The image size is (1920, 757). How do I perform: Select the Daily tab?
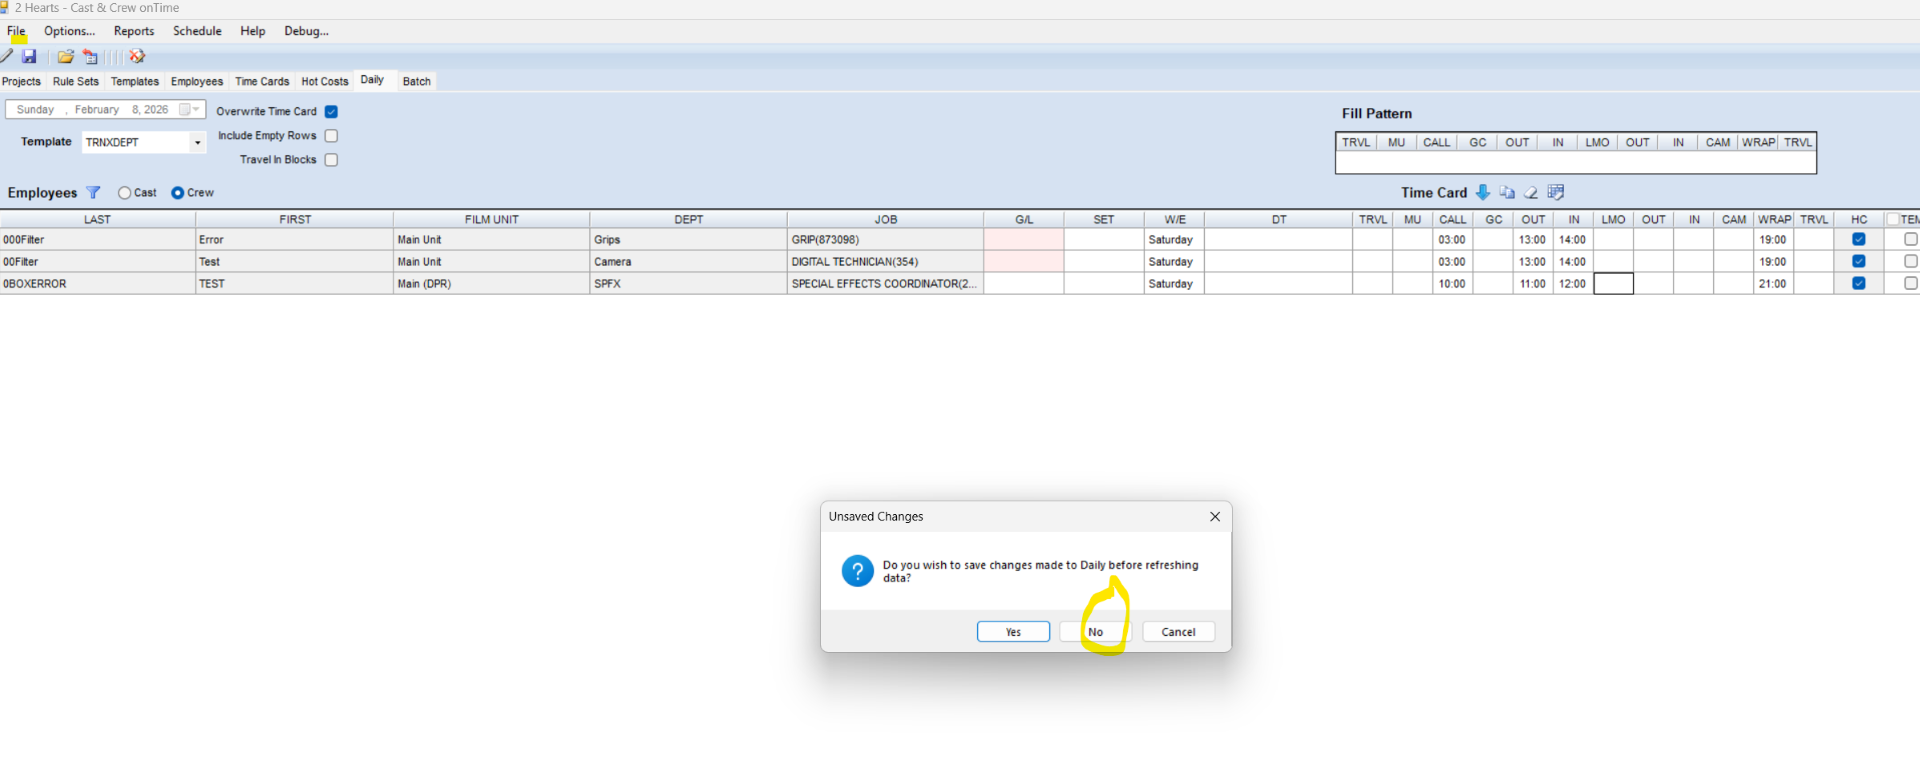click(x=372, y=80)
